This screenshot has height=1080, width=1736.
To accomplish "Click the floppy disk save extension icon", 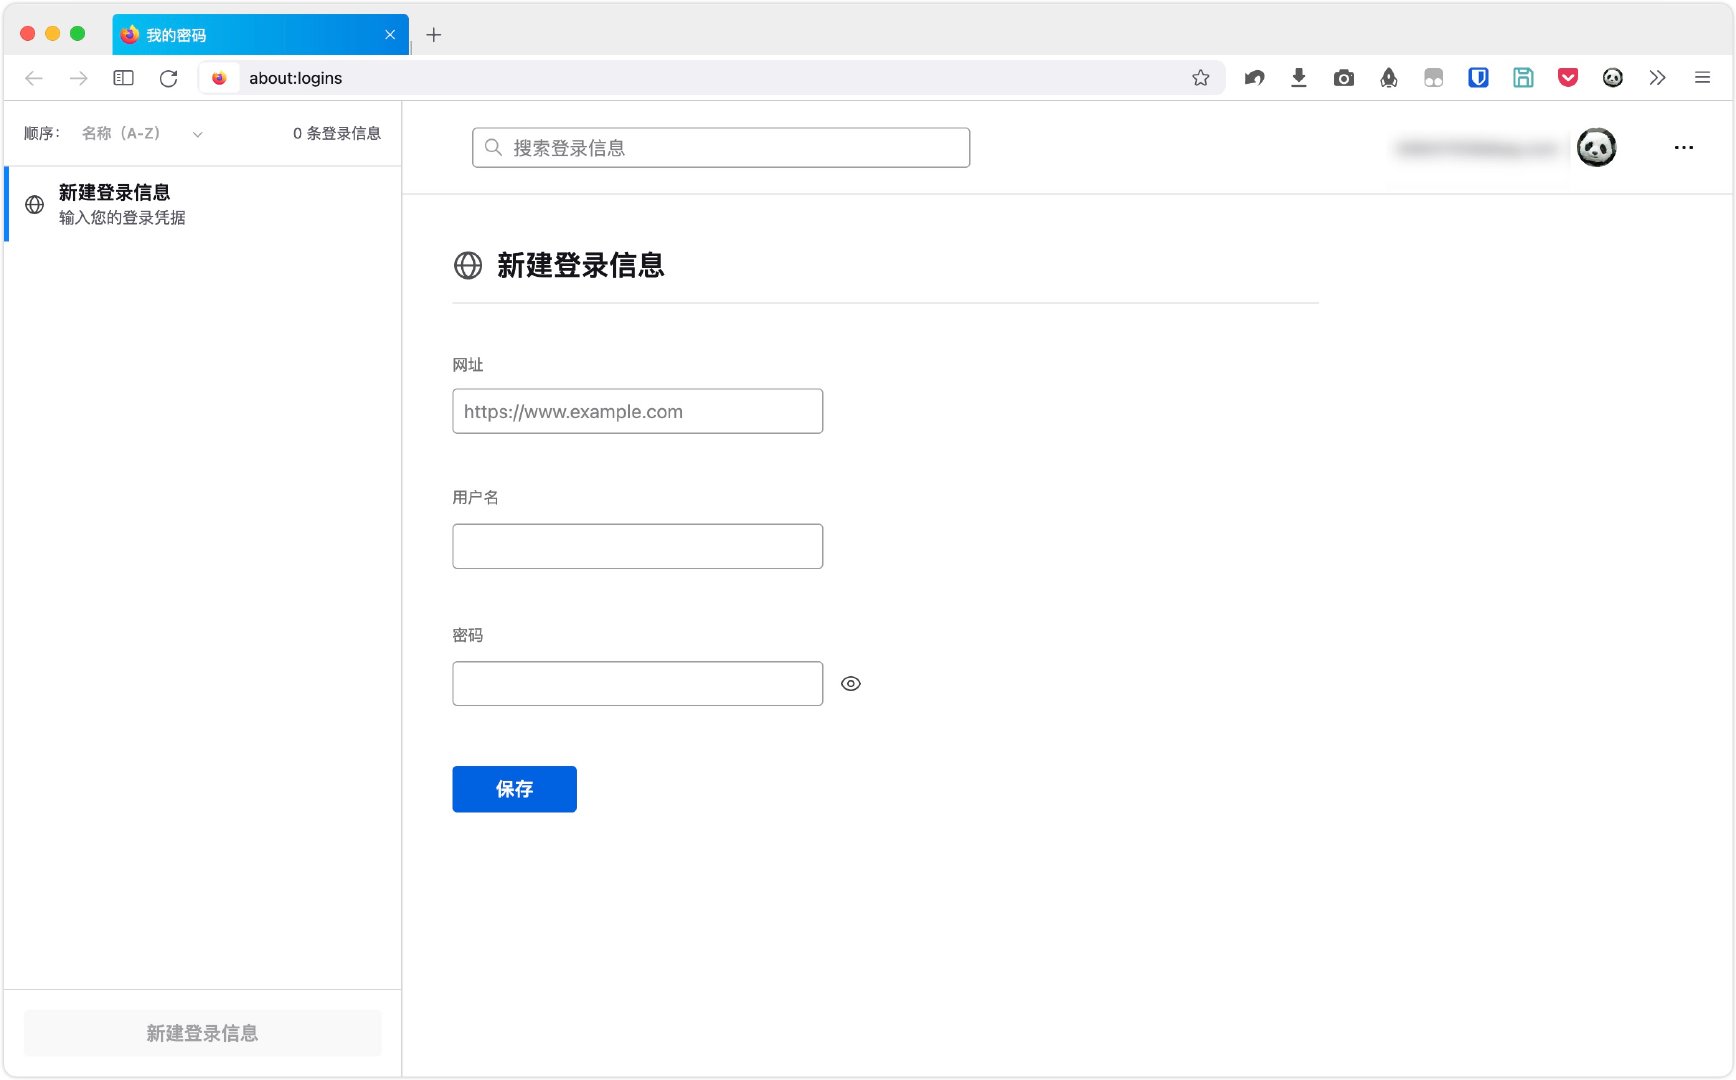I will (1523, 78).
